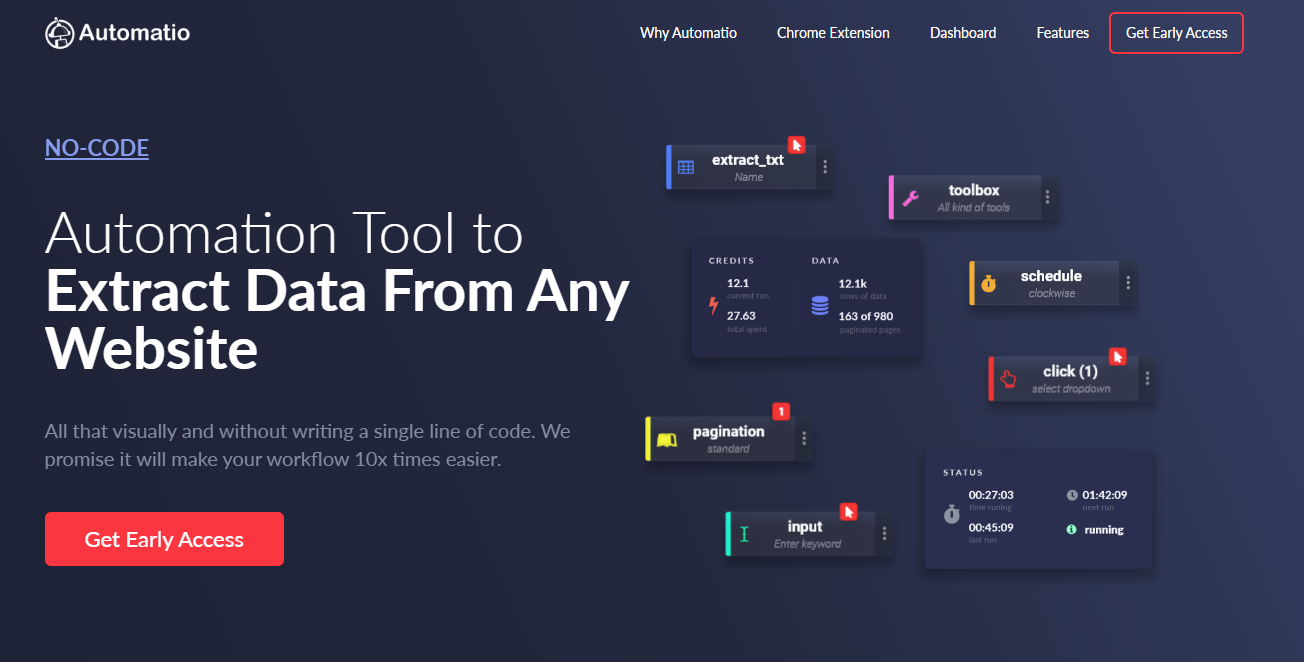The height and width of the screenshot is (662, 1304).
Task: Click the stopwatch icon in Status panel
Action: 952,513
